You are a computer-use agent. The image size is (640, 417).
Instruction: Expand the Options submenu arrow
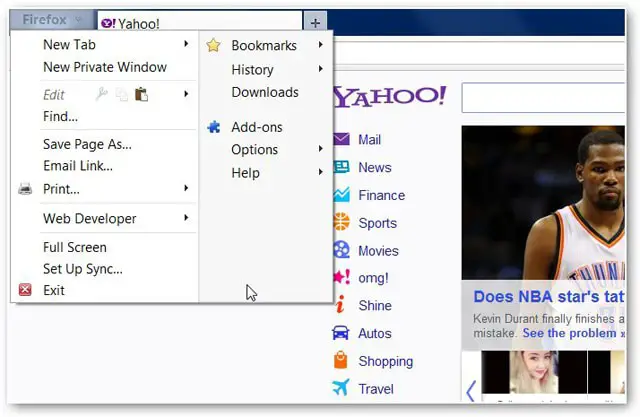pyautogui.click(x=321, y=149)
